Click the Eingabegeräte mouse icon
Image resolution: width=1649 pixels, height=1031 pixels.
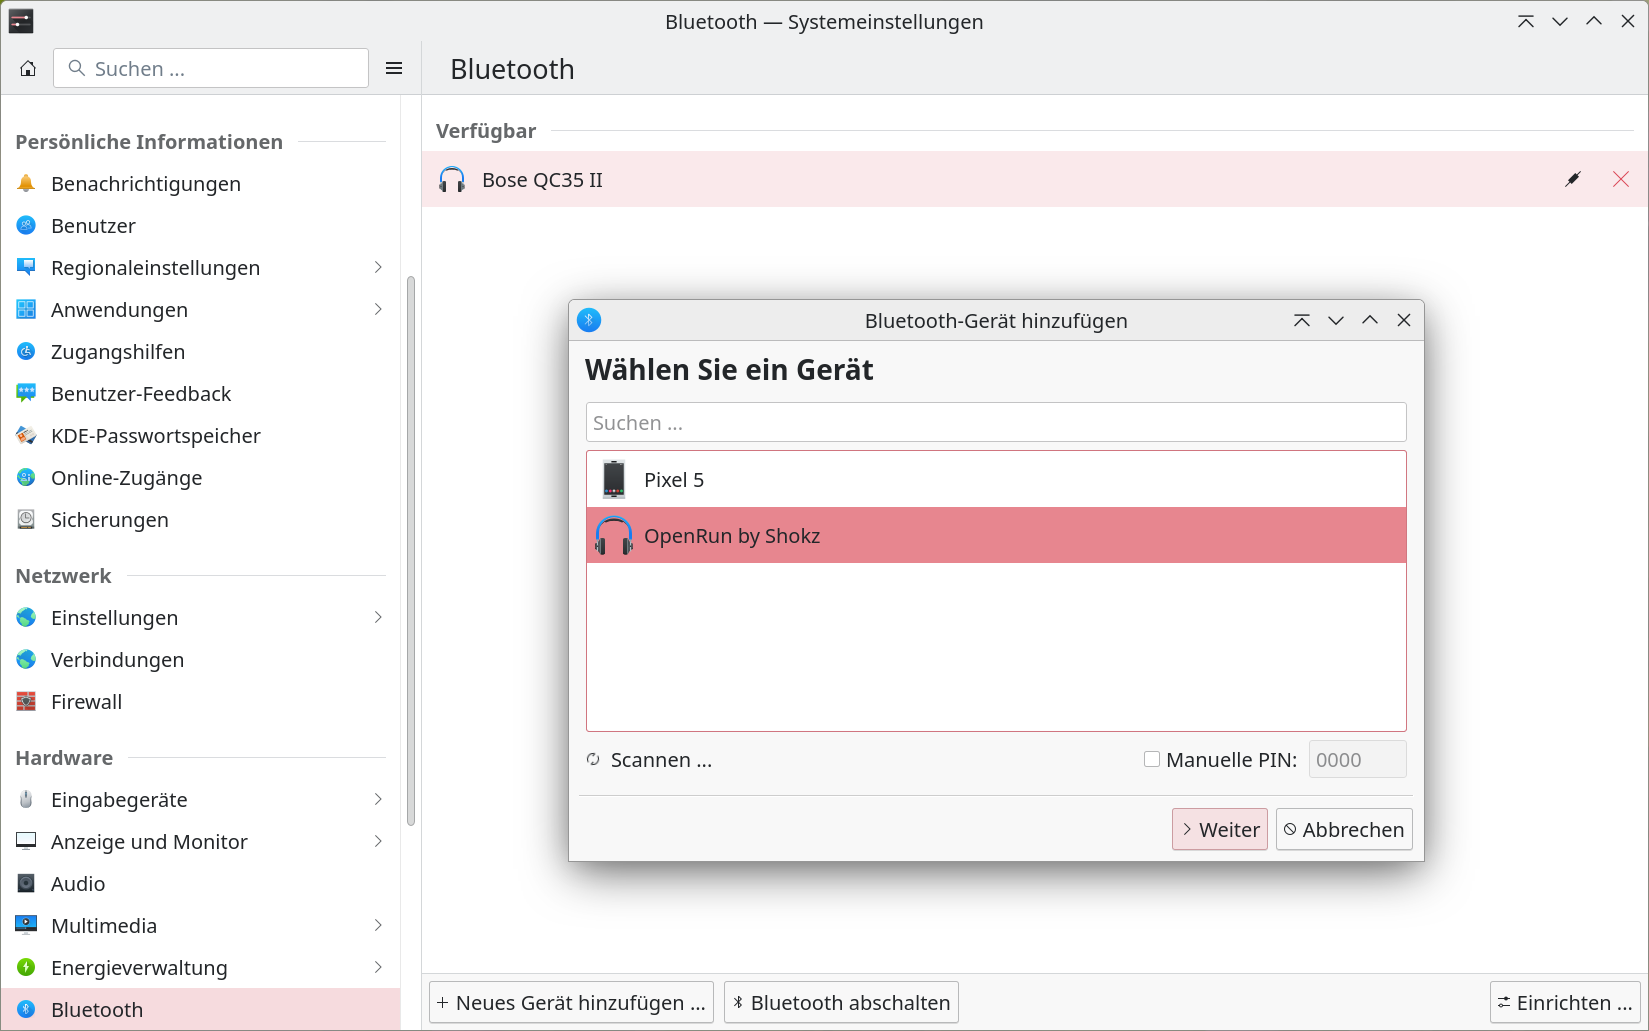[27, 800]
